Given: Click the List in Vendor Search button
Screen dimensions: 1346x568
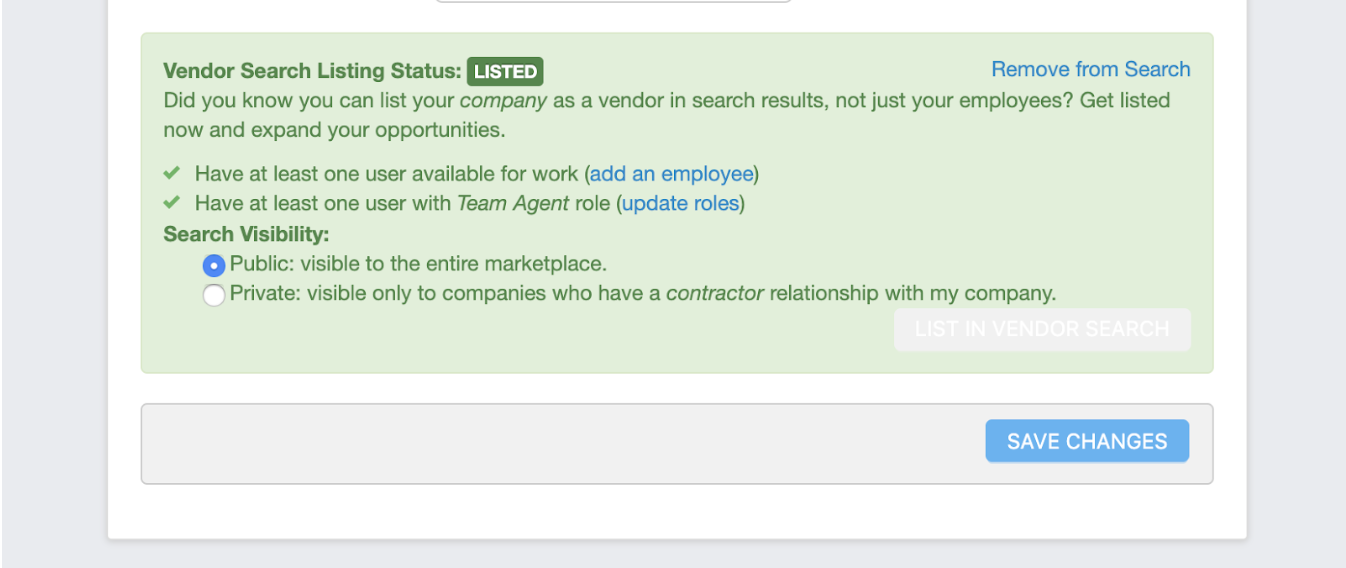Looking at the screenshot, I should point(1042,329).
